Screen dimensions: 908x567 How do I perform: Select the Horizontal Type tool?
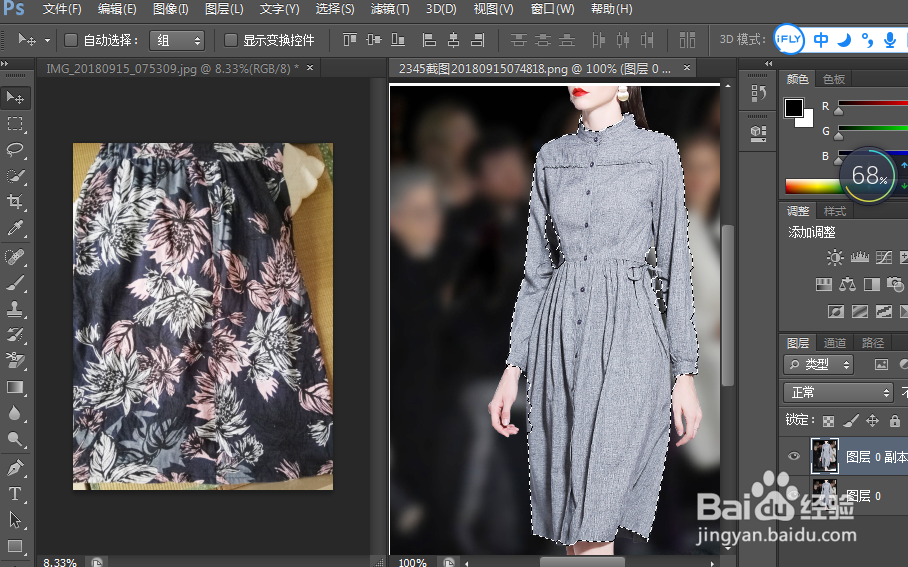[15, 493]
